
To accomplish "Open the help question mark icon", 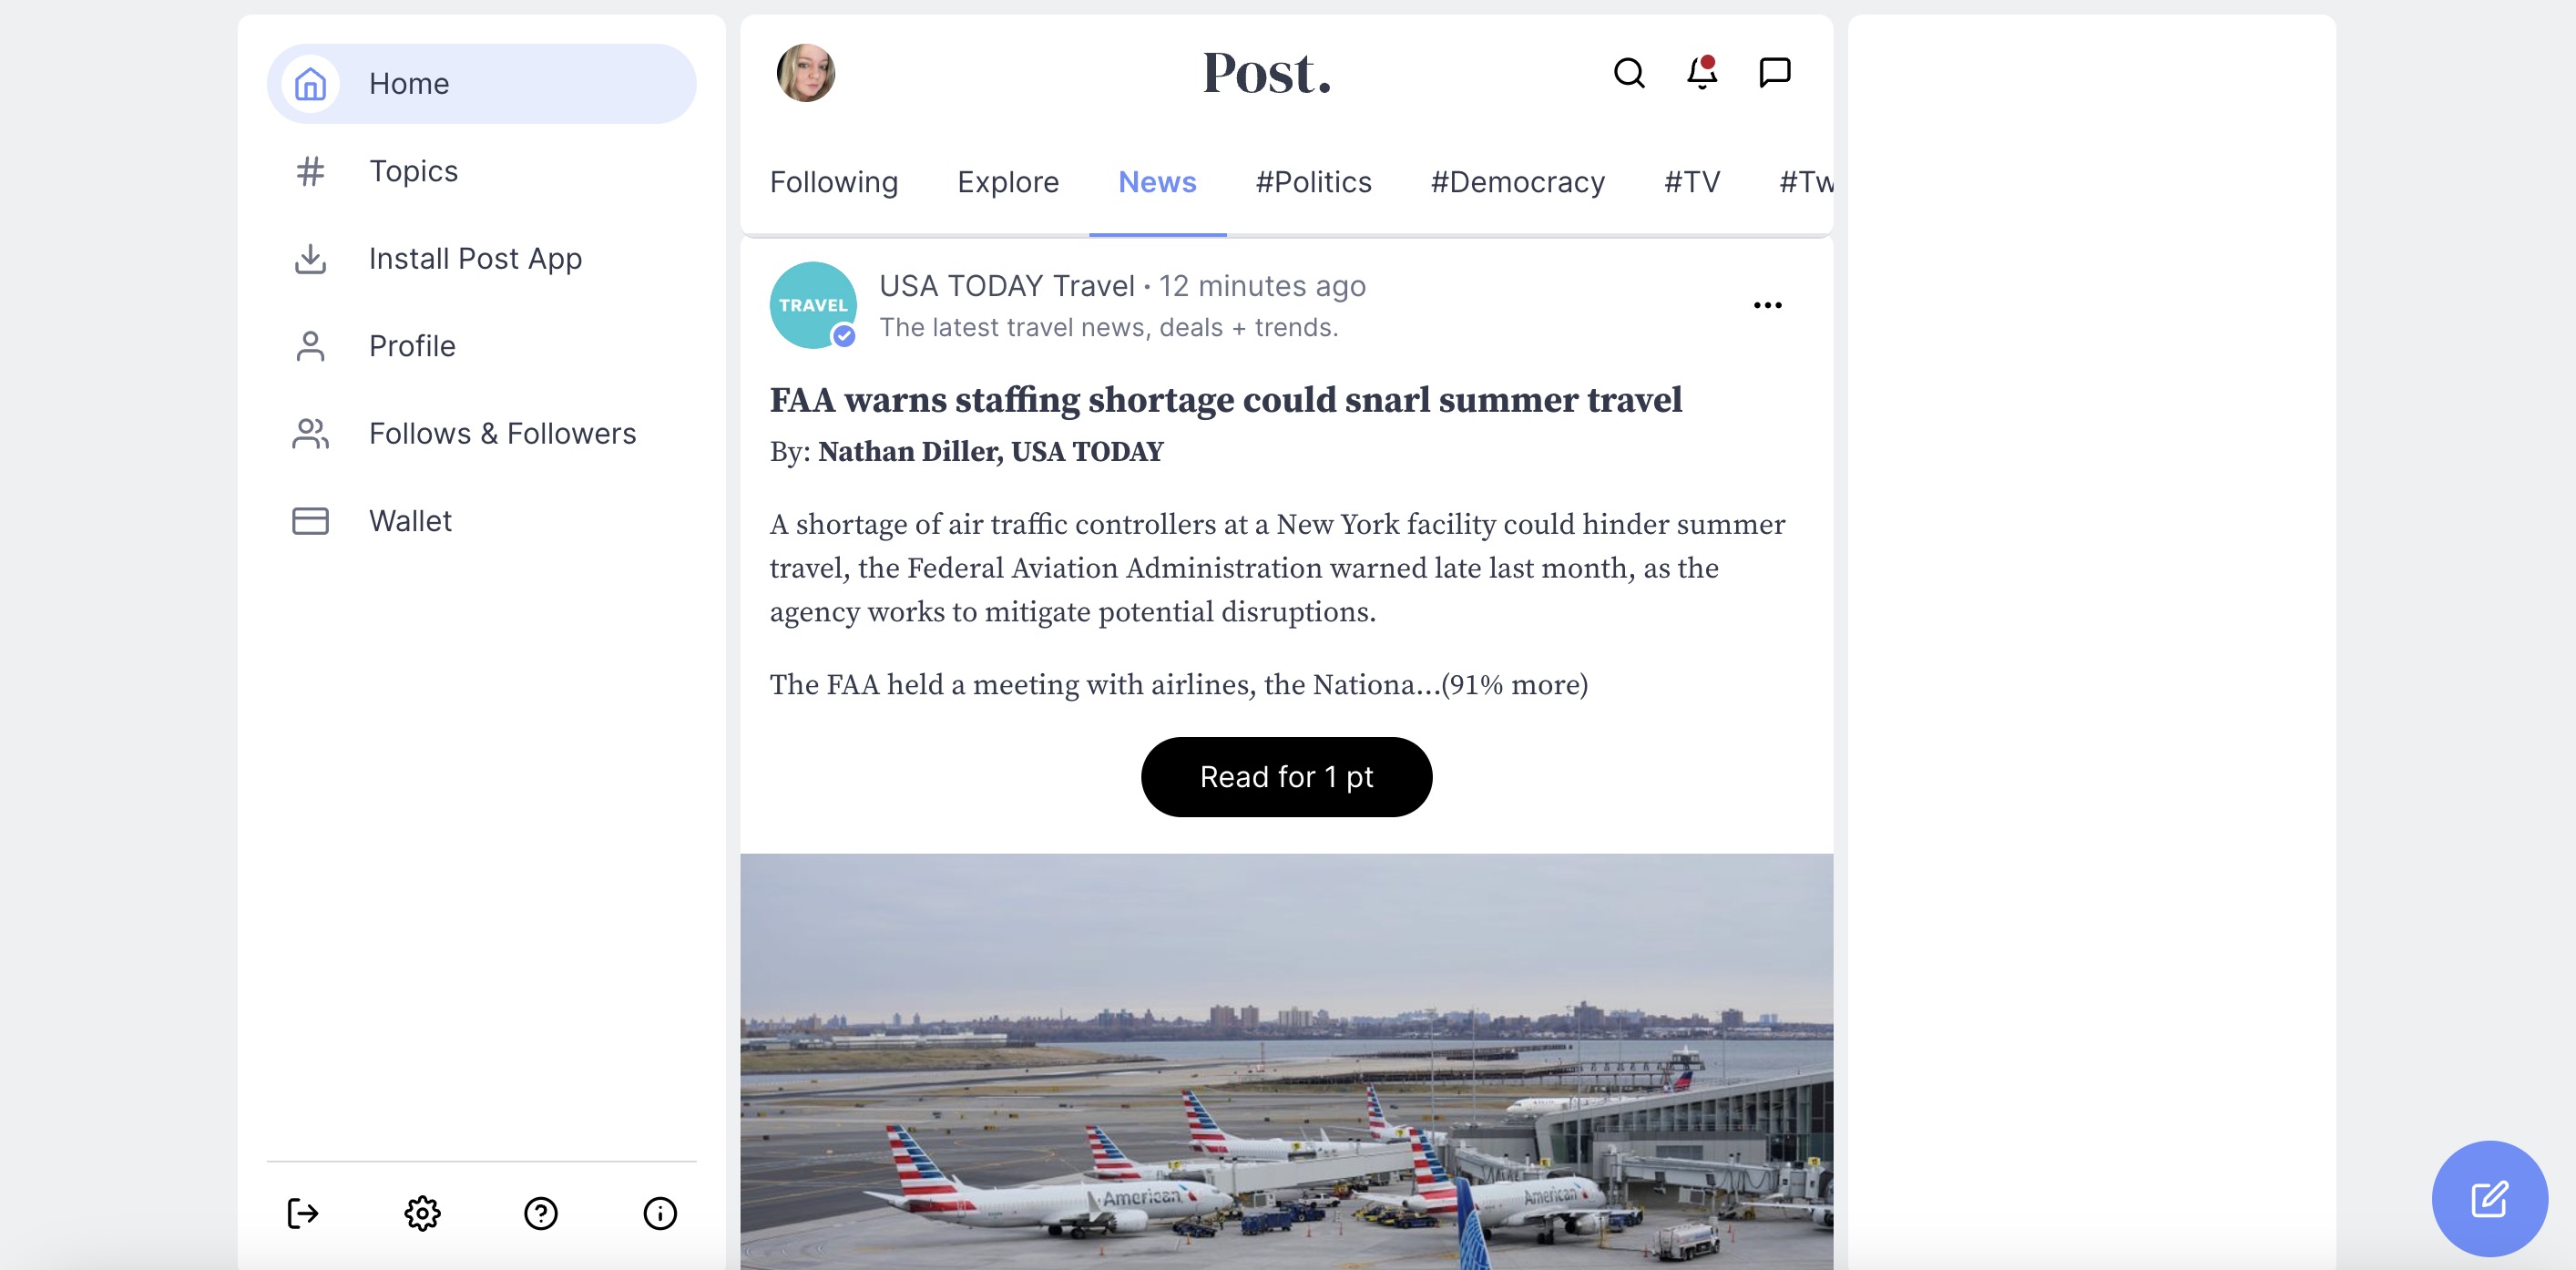I will 541,1213.
